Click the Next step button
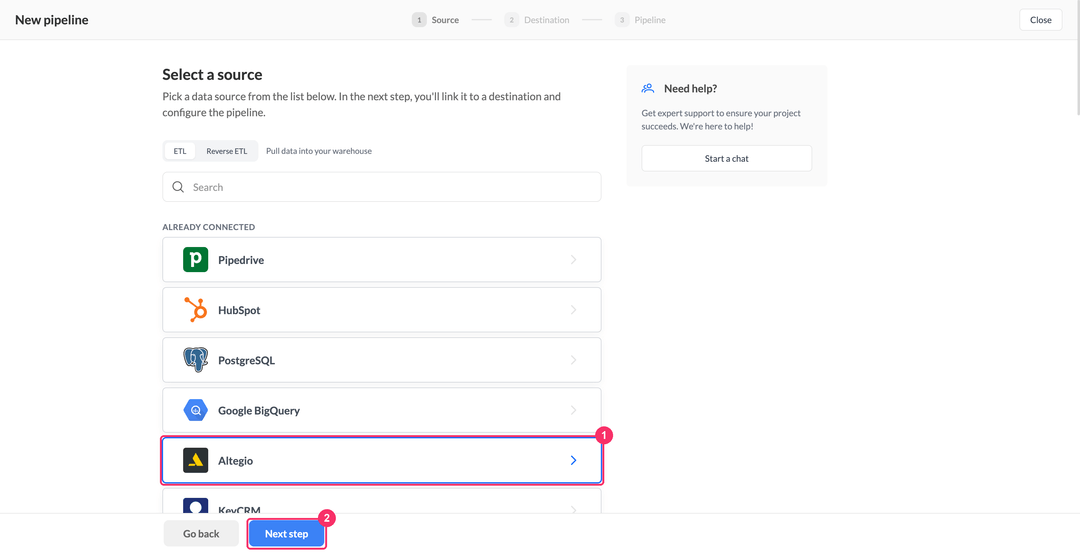The image size is (1080, 553). [x=287, y=534]
